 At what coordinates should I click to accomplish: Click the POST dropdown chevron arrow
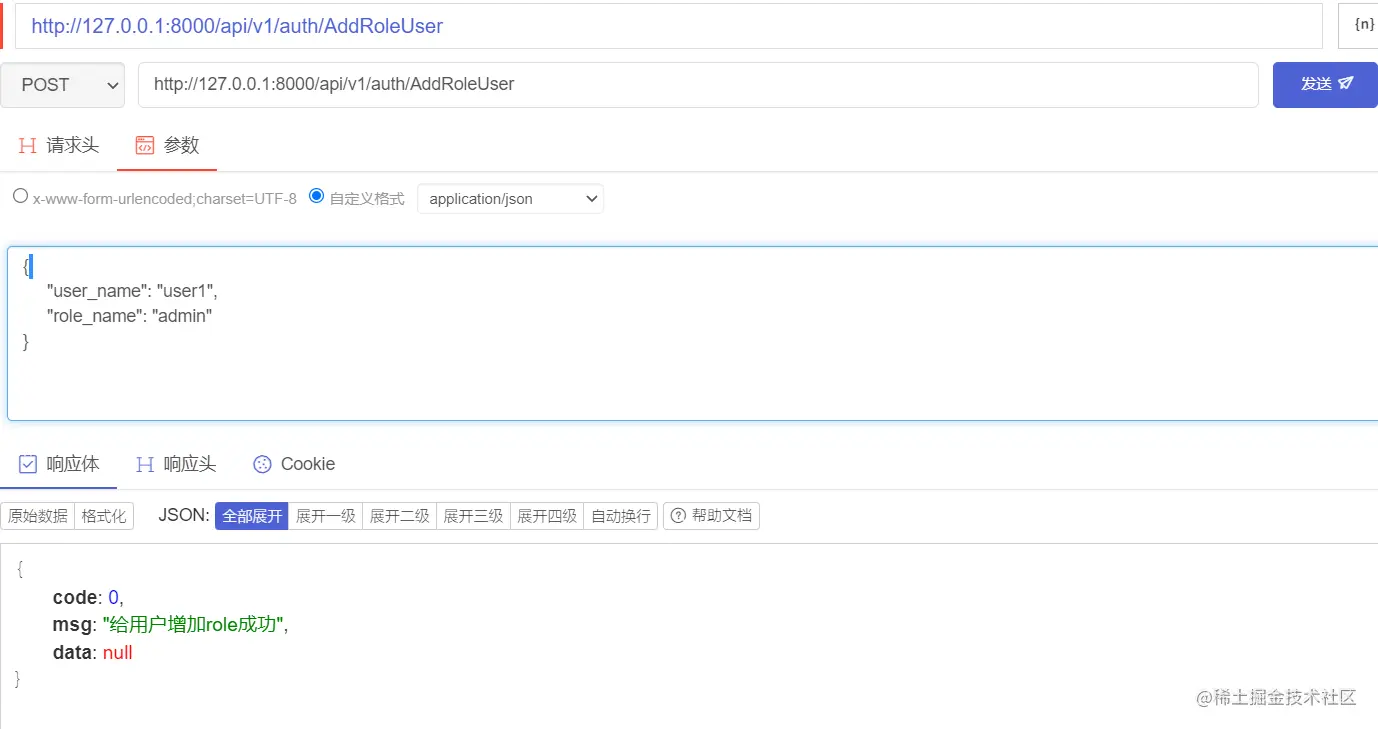point(112,86)
